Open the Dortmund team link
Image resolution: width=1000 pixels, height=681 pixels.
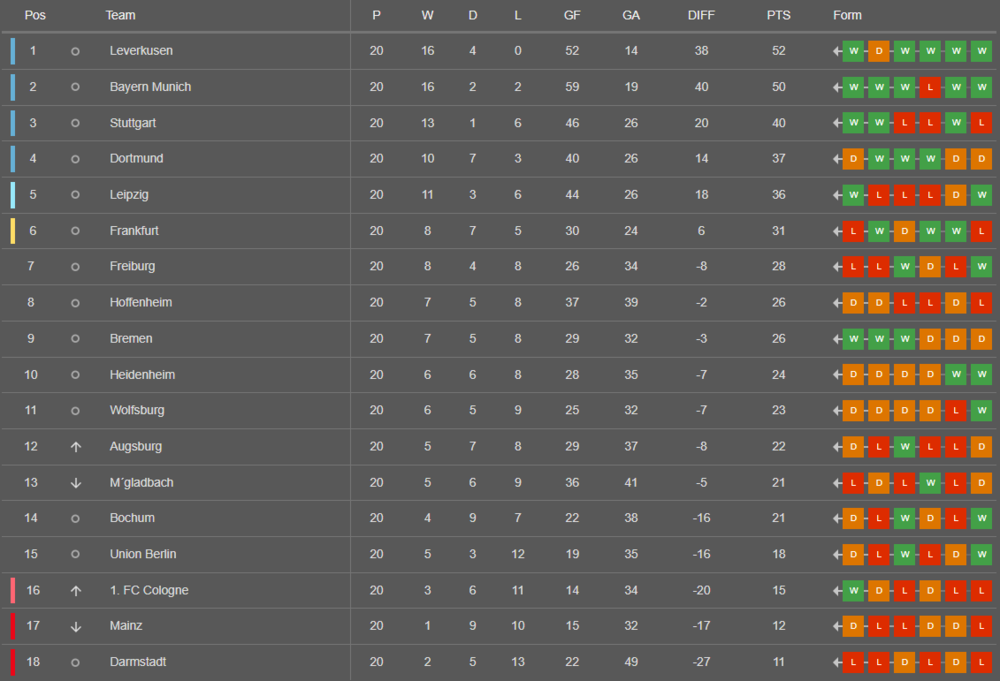(136, 159)
